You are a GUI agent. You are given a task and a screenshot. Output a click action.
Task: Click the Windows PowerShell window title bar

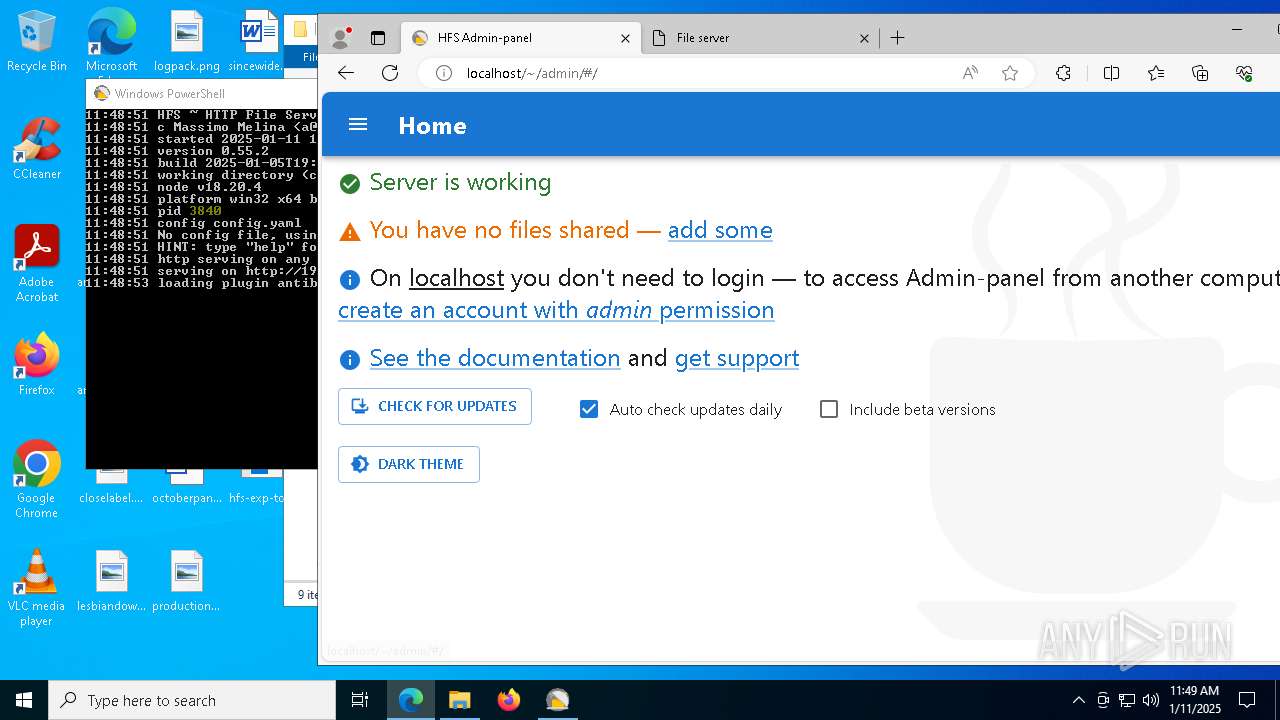click(201, 94)
